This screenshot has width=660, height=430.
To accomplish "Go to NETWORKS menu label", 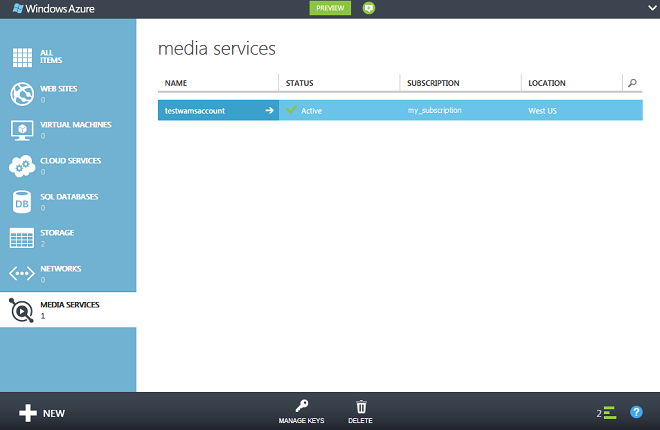I will [x=61, y=268].
